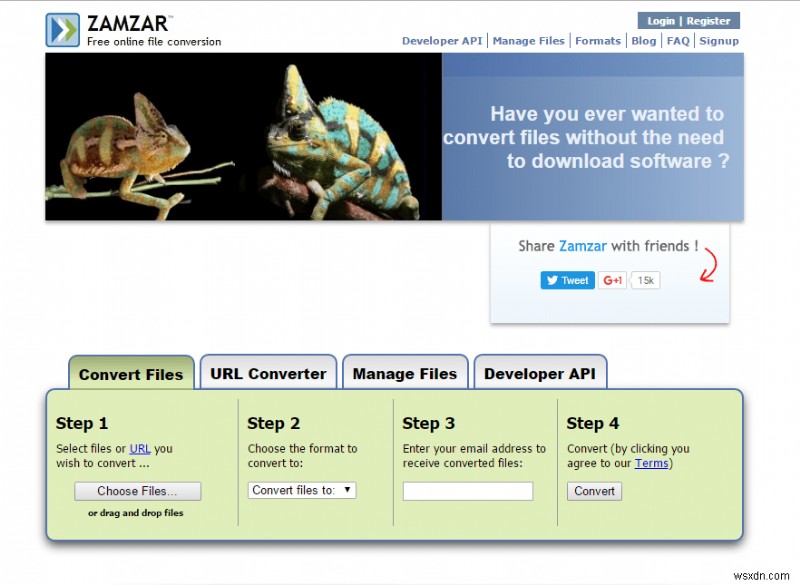
Task: Click the 15k share count bubble
Action: click(x=645, y=280)
